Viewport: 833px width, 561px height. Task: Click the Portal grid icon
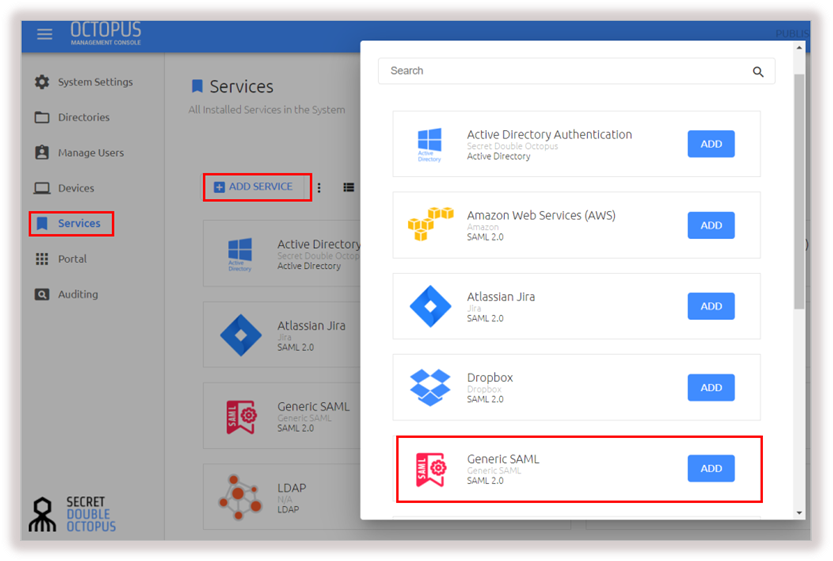[x=42, y=259]
